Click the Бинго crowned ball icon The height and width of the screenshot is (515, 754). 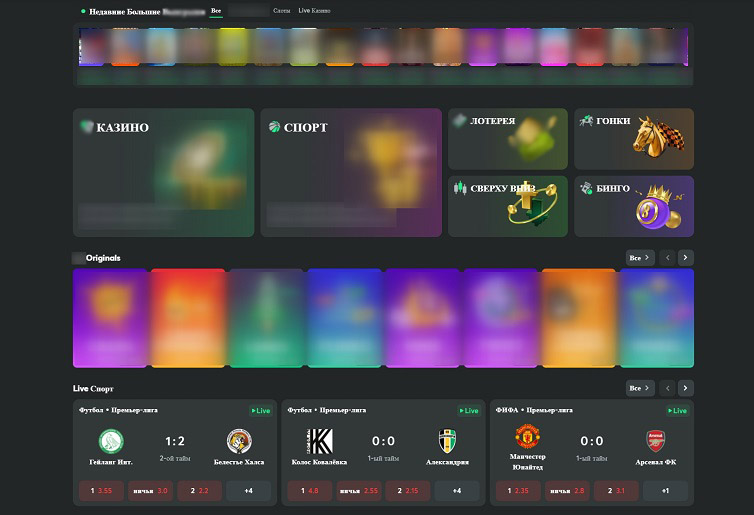tap(655, 208)
